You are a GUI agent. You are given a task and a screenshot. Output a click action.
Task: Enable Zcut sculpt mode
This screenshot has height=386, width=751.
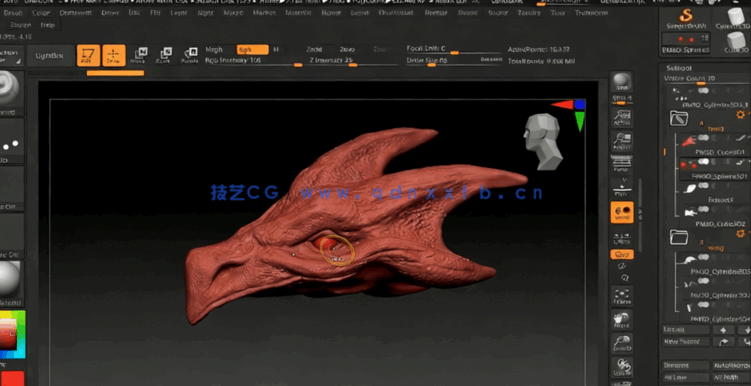point(379,49)
